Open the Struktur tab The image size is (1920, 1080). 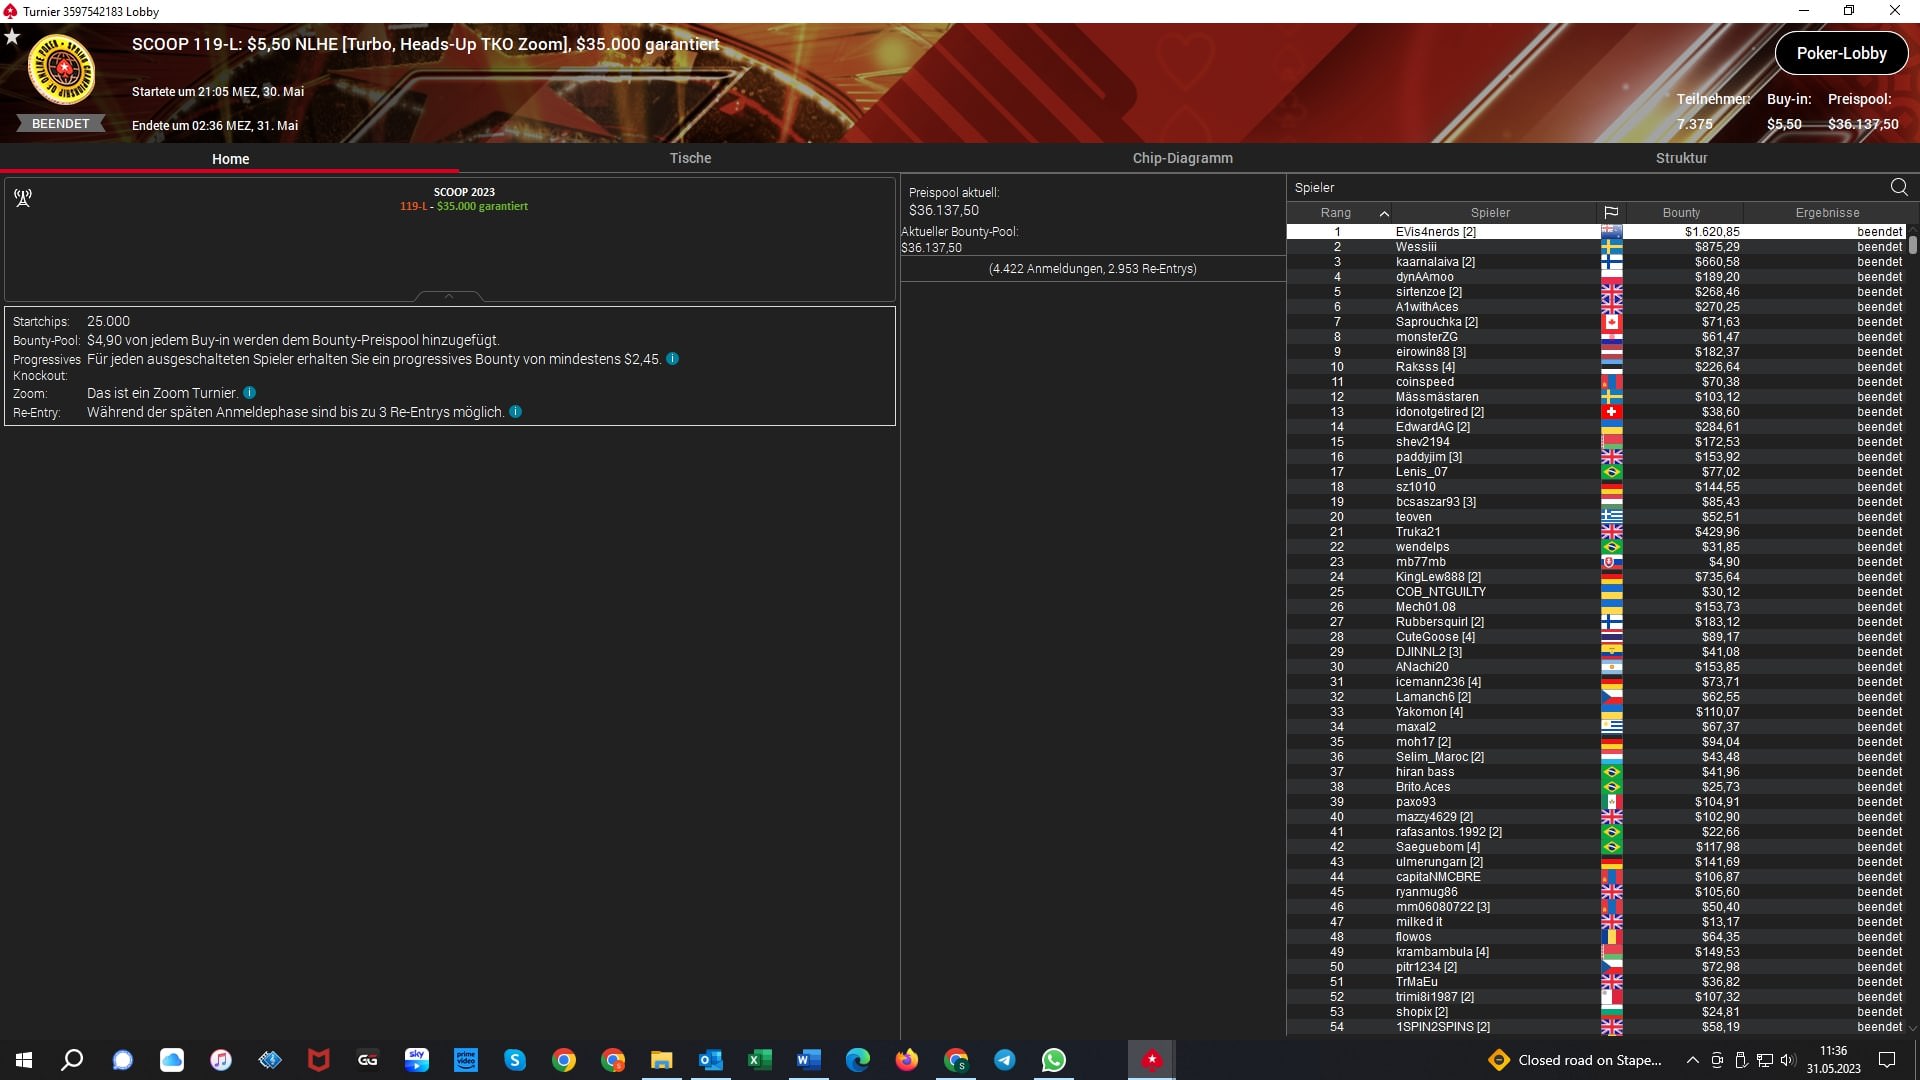point(1681,158)
